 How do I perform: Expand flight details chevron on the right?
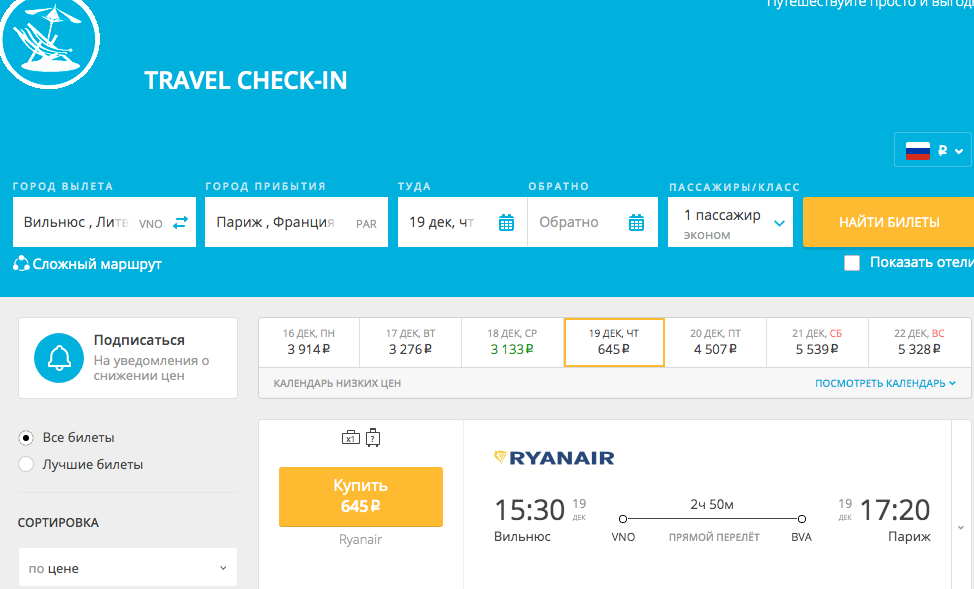961,527
